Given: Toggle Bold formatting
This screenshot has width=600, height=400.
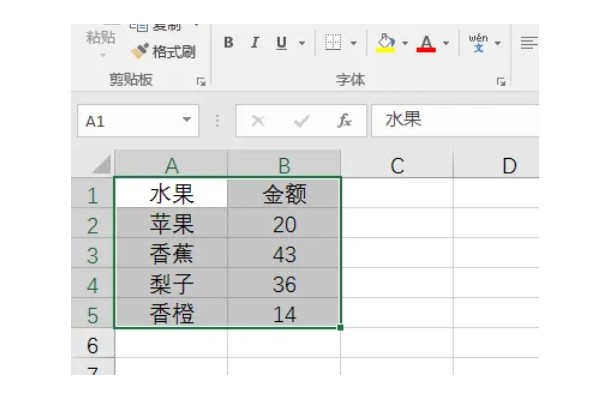Looking at the screenshot, I should point(228,42).
